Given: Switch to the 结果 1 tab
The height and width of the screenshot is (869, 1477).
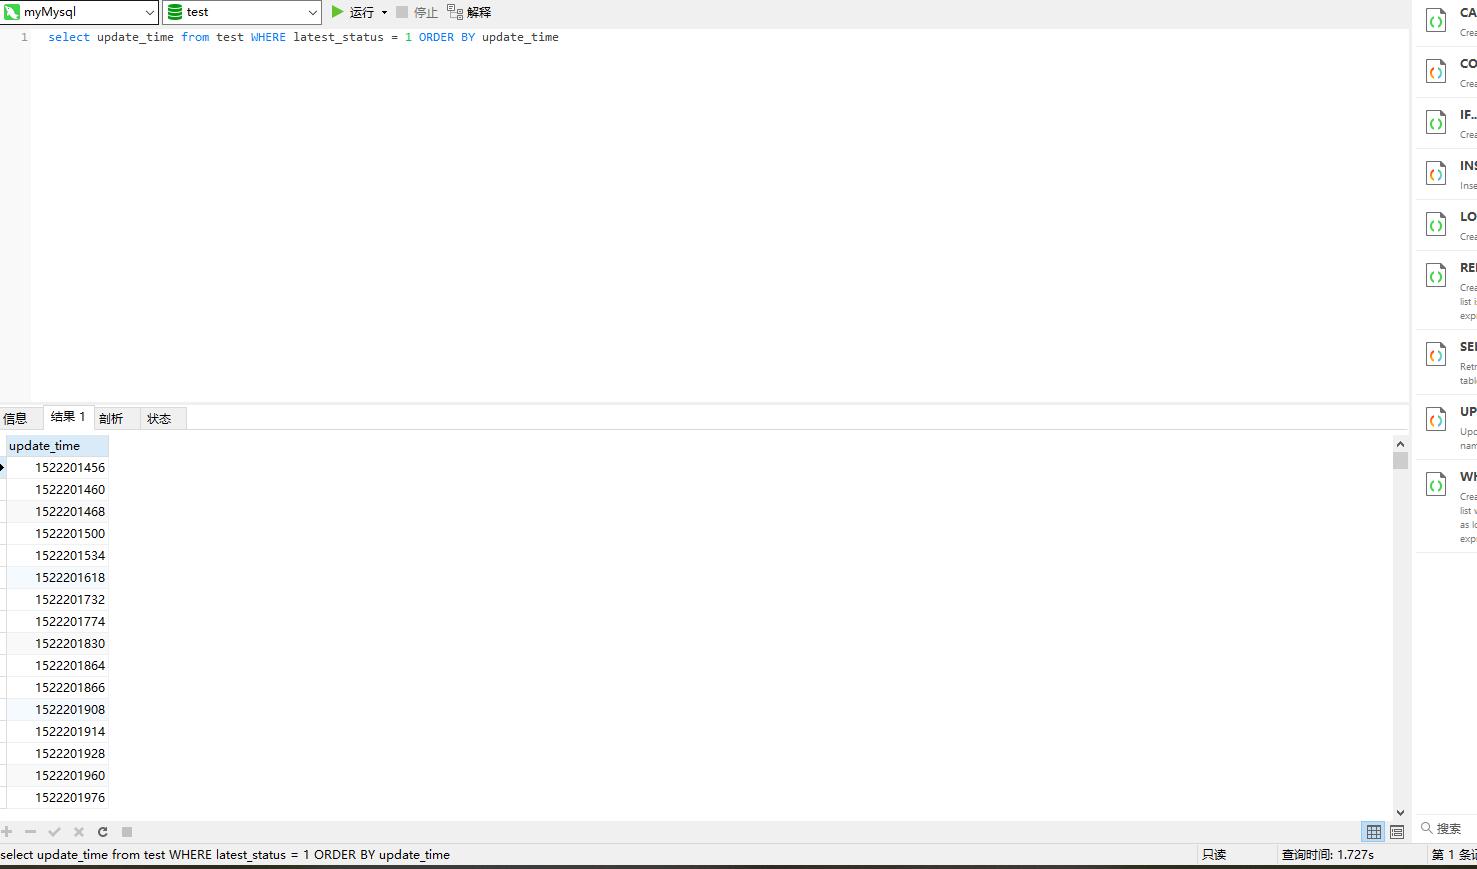Looking at the screenshot, I should pos(68,417).
